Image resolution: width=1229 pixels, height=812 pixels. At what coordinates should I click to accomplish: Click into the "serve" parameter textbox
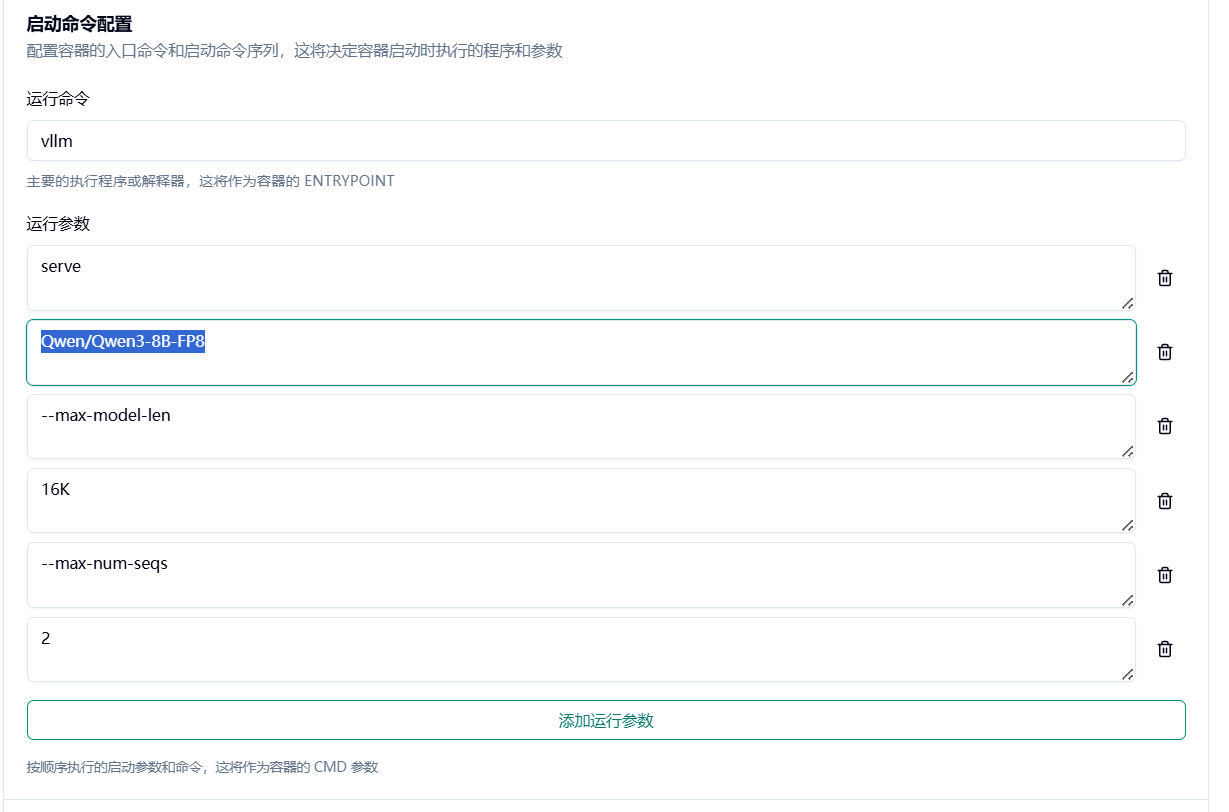[580, 278]
